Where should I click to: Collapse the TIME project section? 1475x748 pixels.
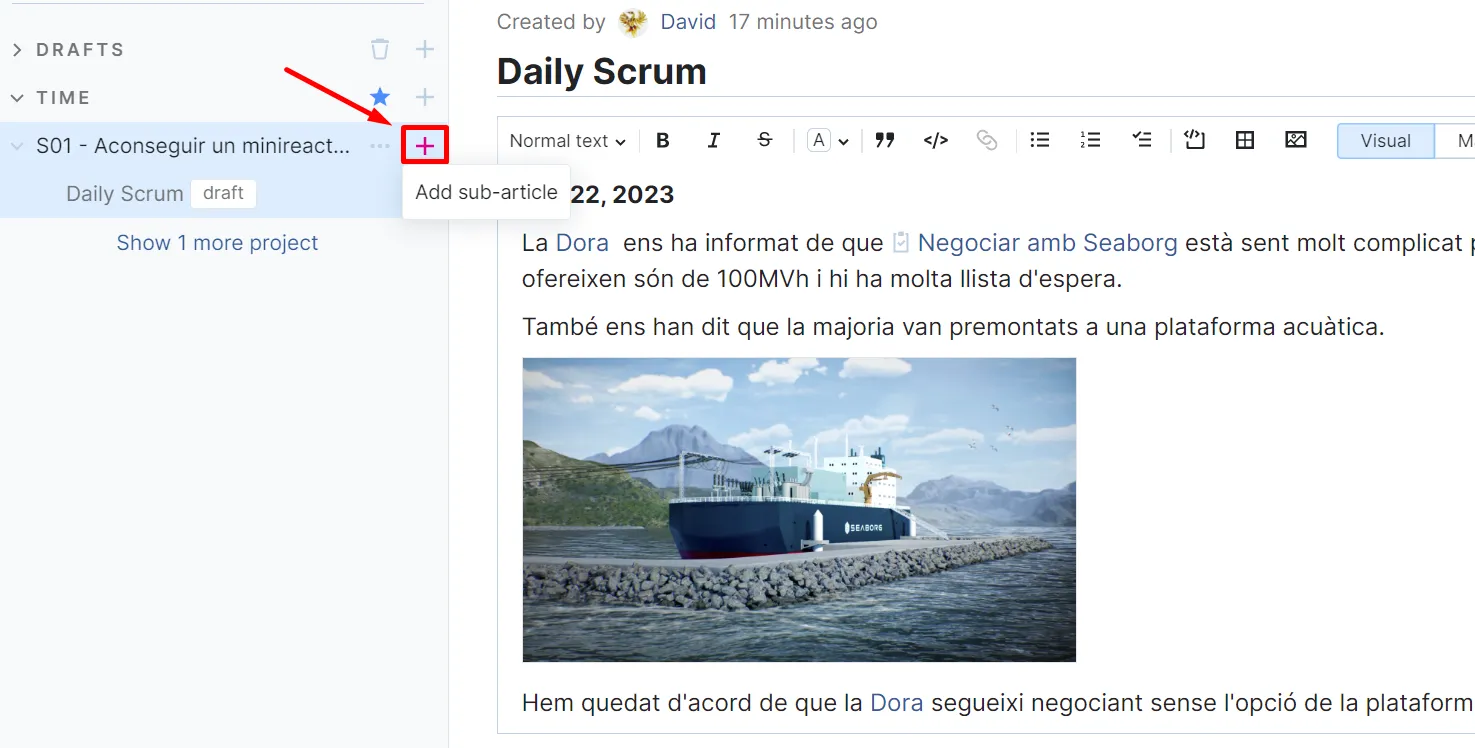[x=17, y=98]
